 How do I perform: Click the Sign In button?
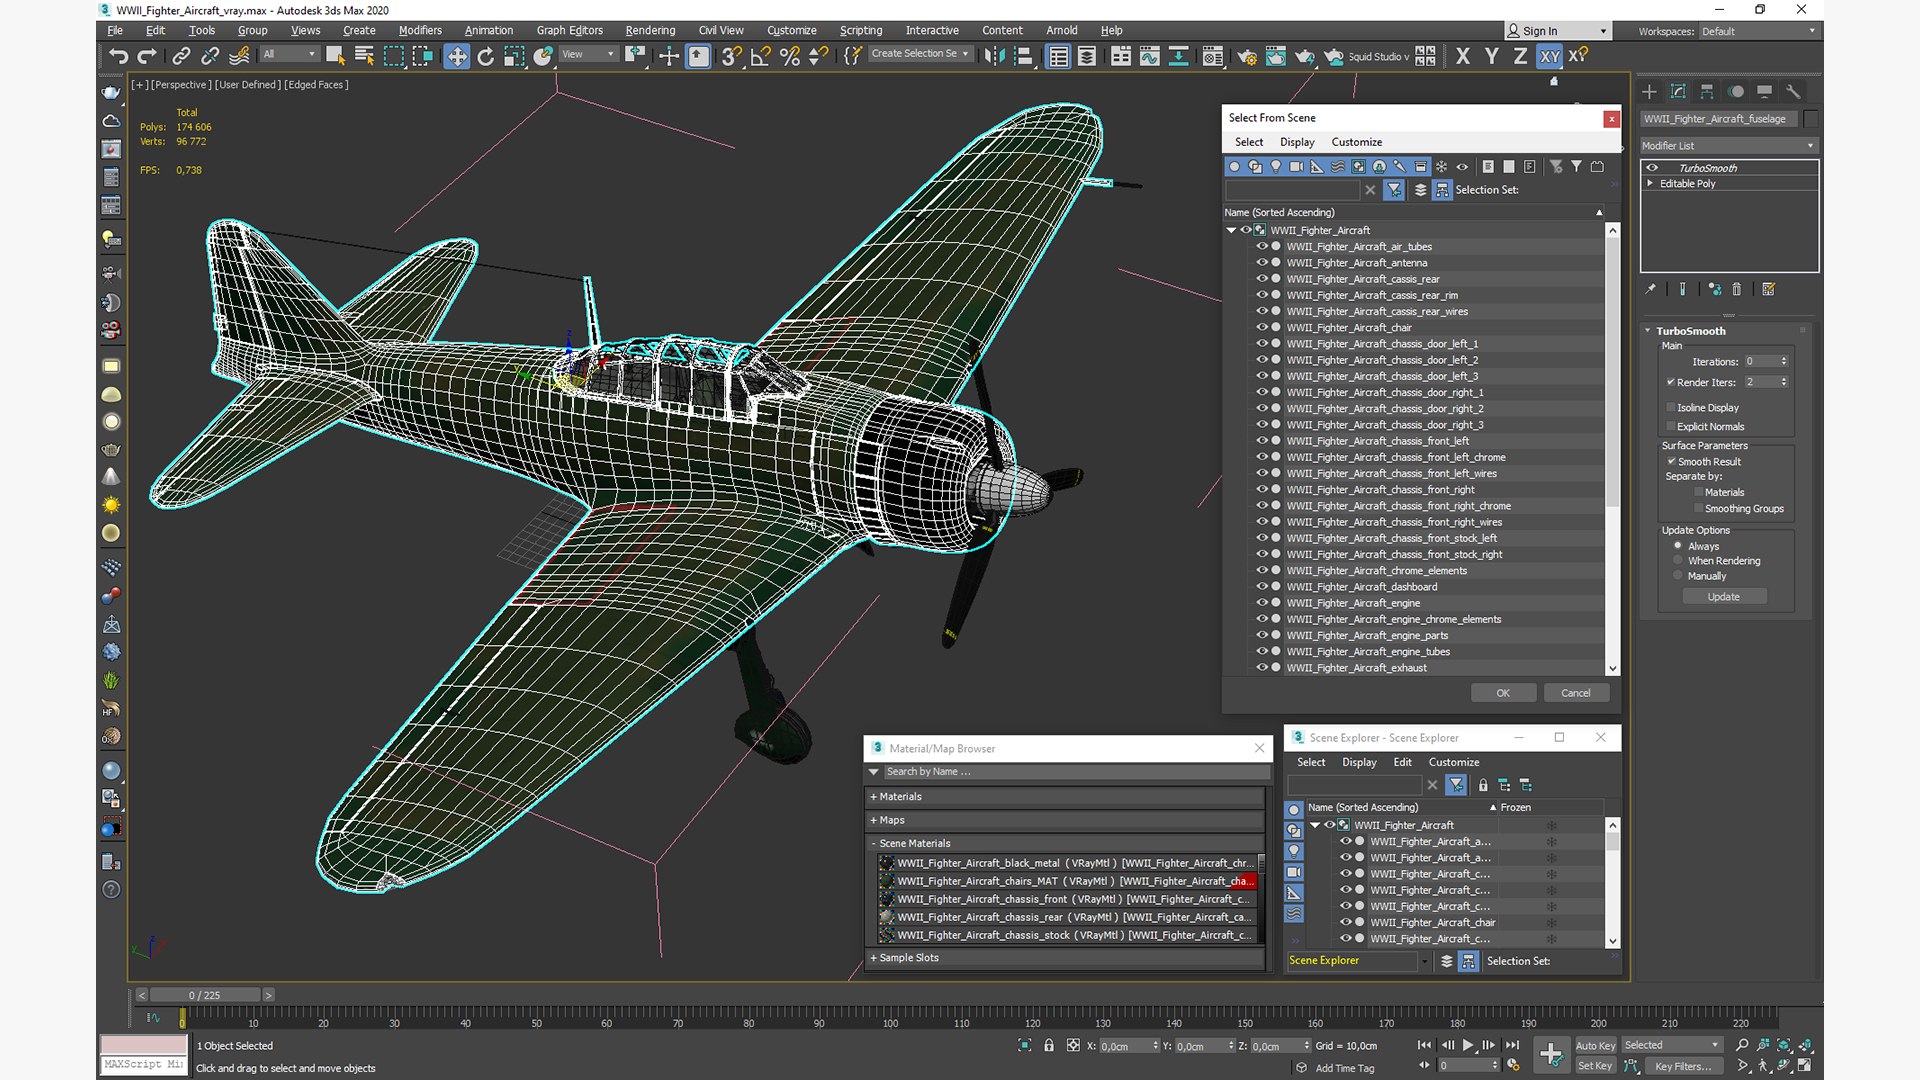(1558, 31)
